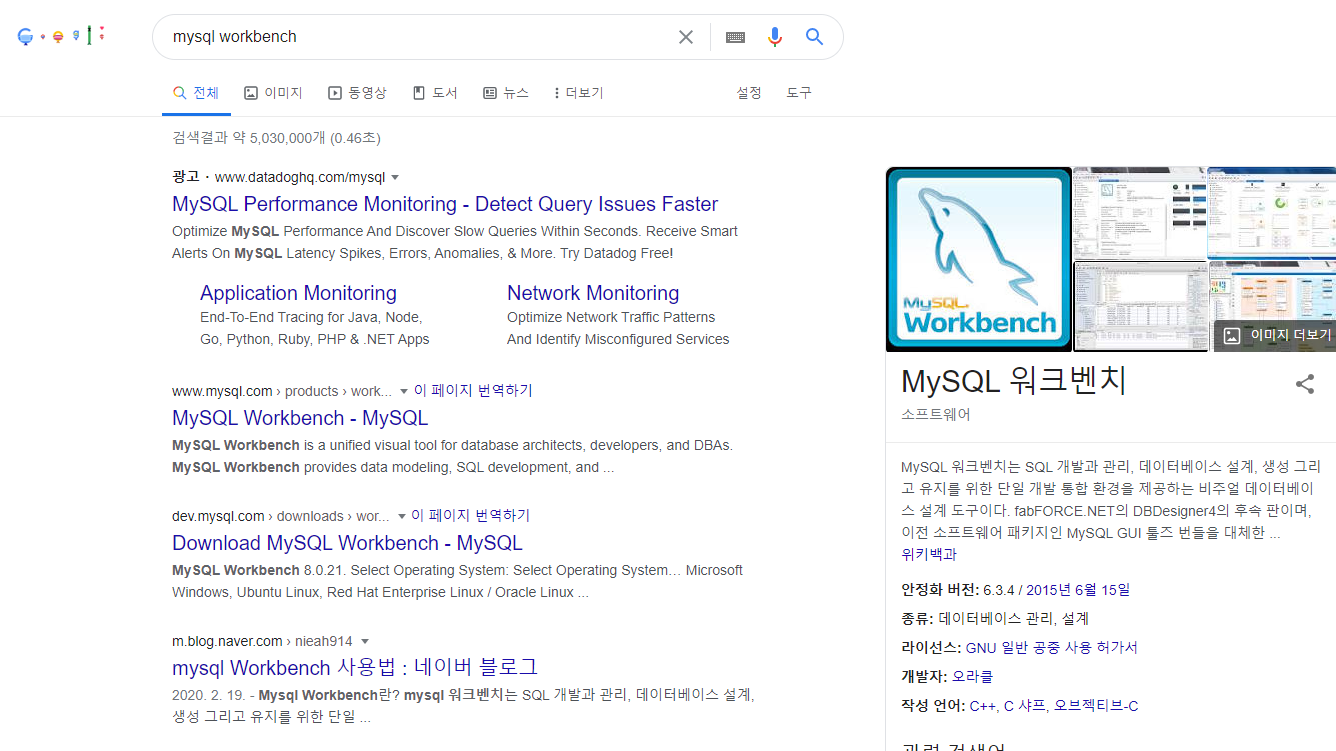
Task: Open the GNU 일반 공중 사용 허가서 link
Action: tap(1051, 648)
